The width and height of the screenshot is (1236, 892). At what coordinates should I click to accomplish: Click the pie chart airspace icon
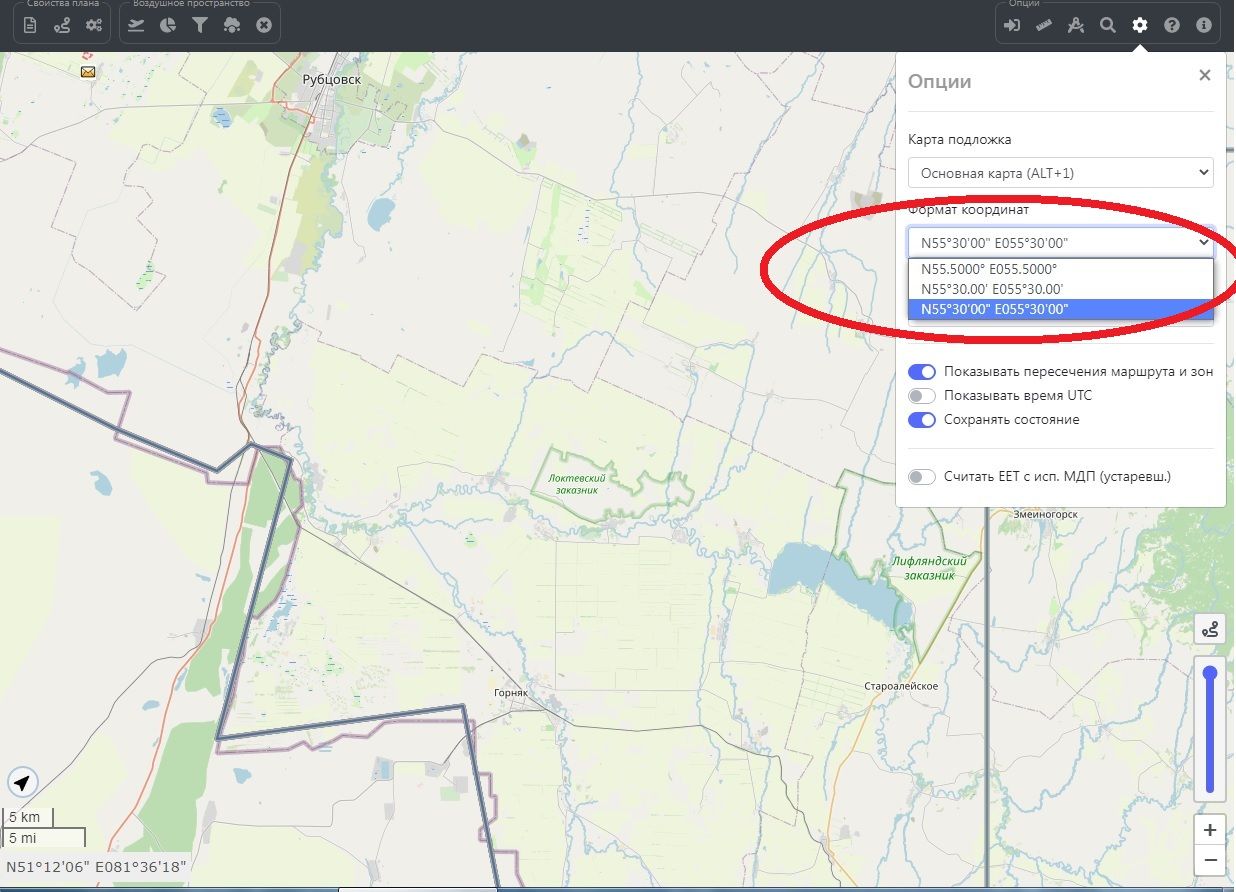tap(168, 25)
